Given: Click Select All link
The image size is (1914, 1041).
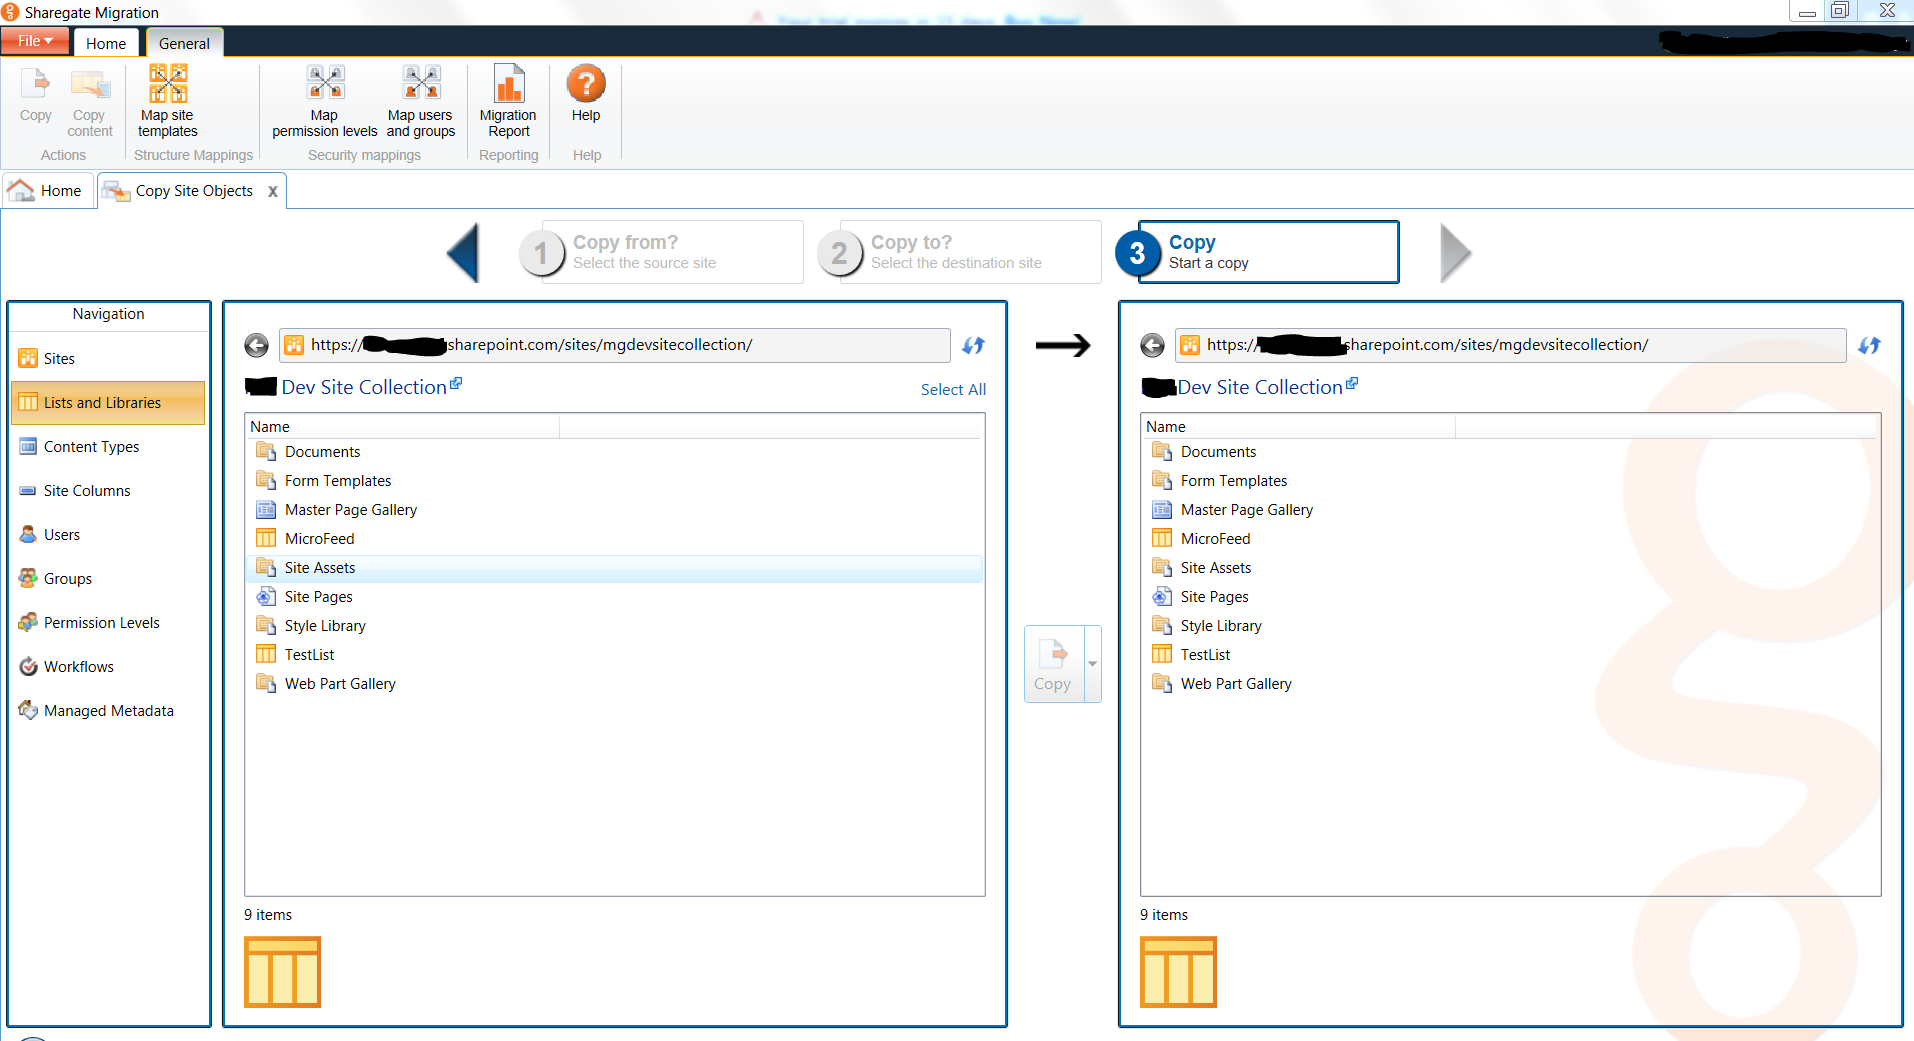Looking at the screenshot, I should [x=953, y=390].
